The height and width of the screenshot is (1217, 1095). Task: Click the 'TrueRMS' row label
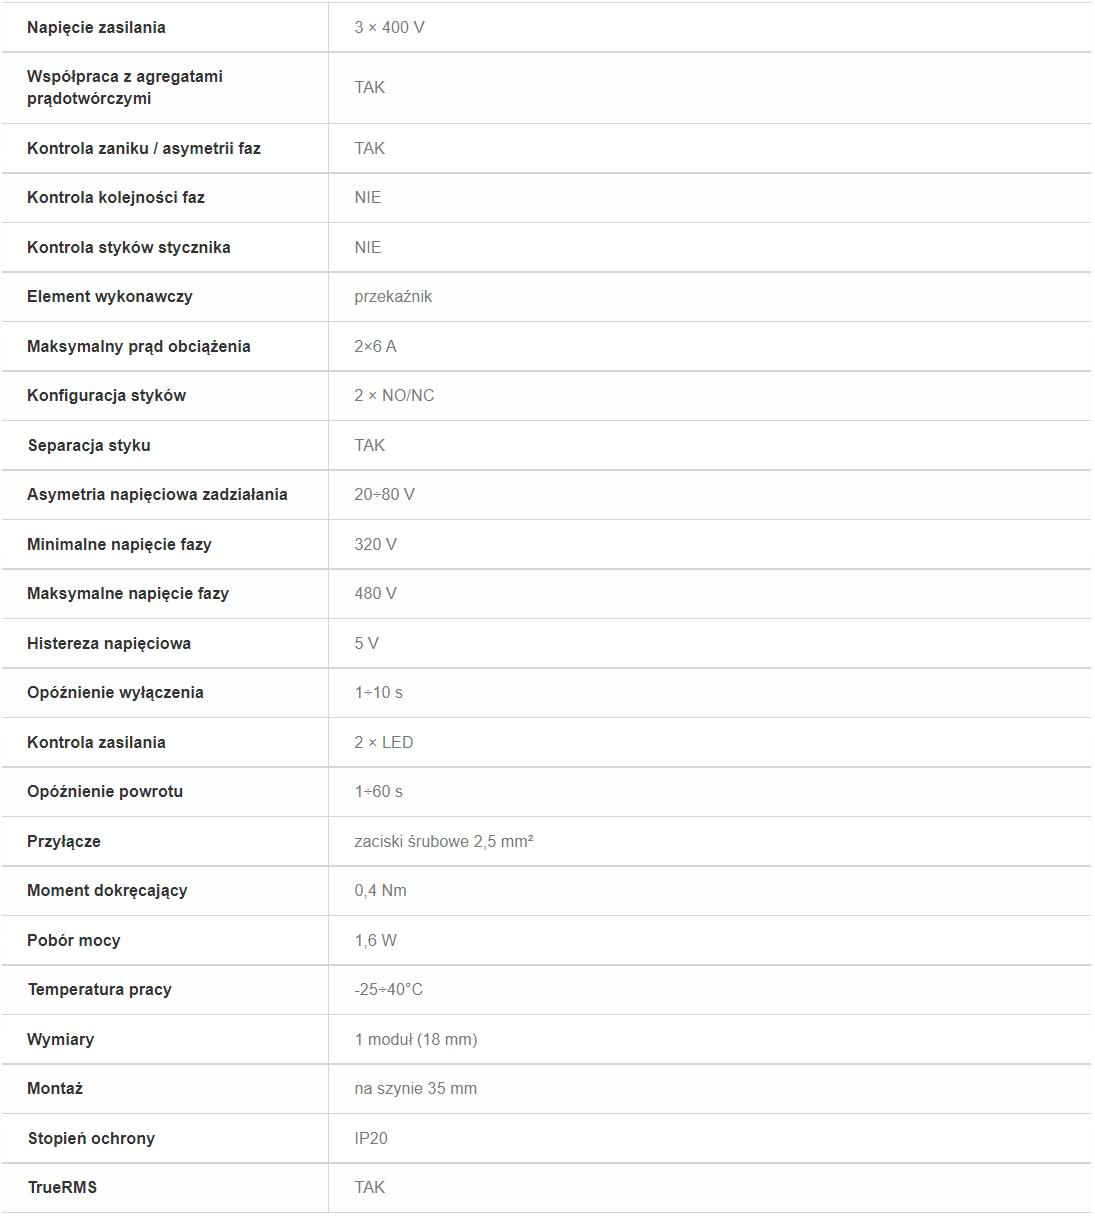62,1187
